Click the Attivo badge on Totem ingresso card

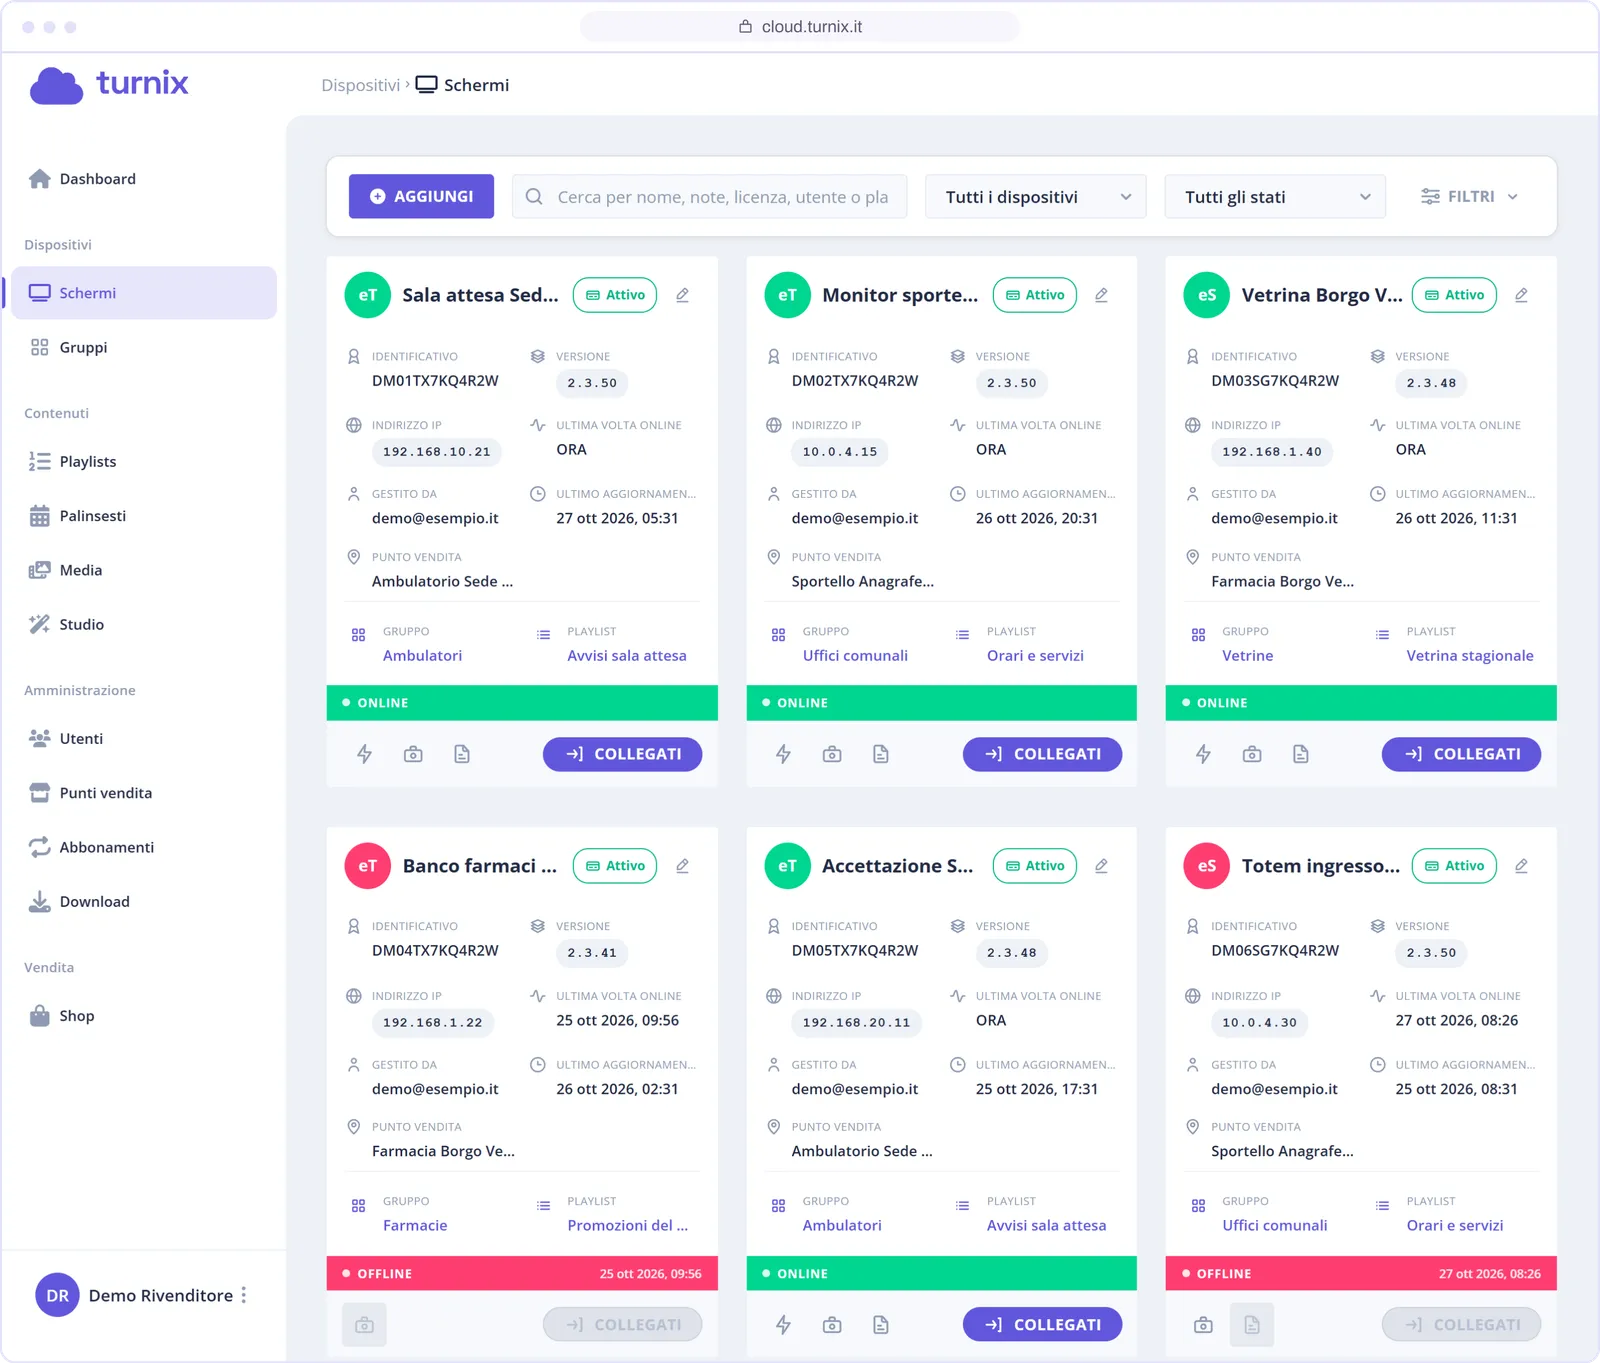pyautogui.click(x=1454, y=866)
